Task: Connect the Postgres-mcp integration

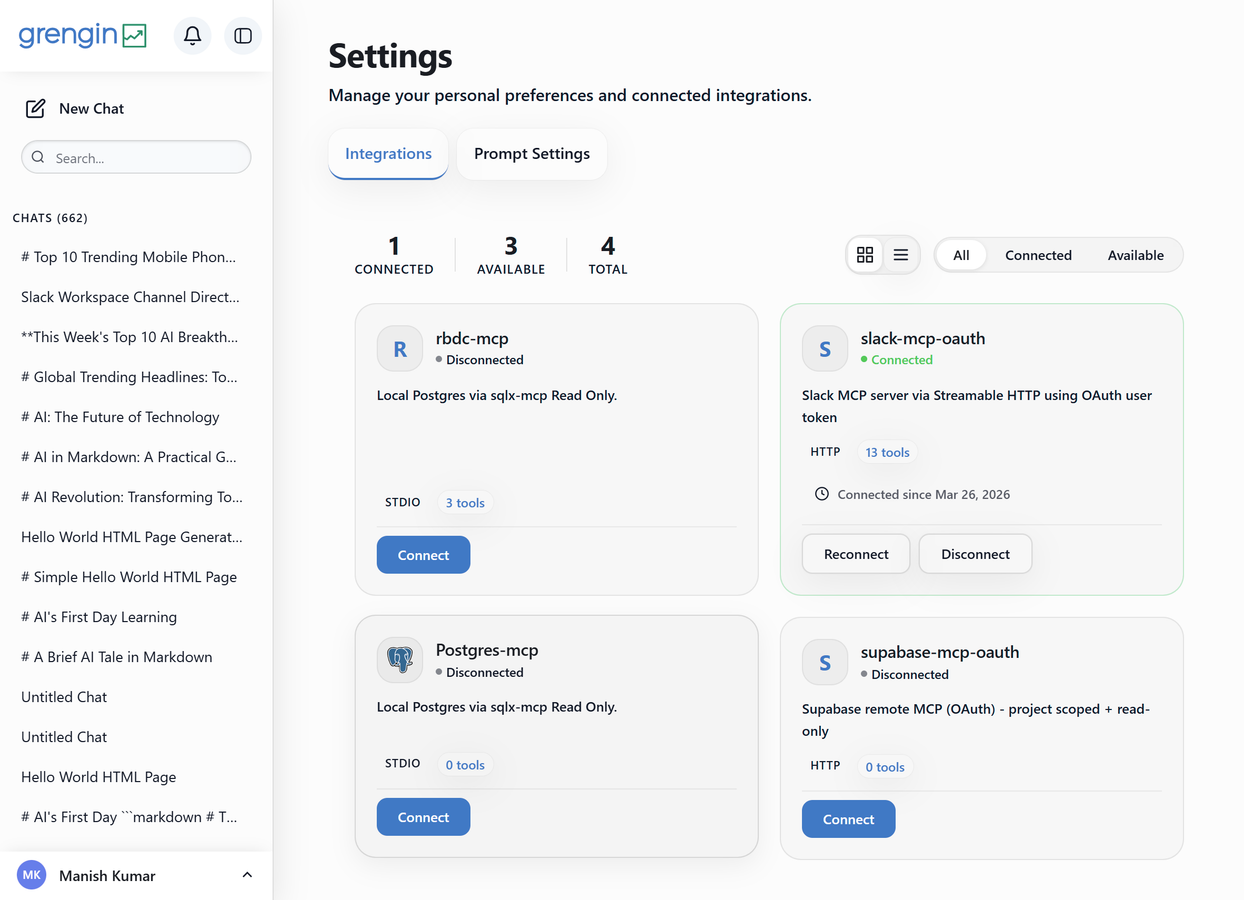Action: click(x=423, y=817)
